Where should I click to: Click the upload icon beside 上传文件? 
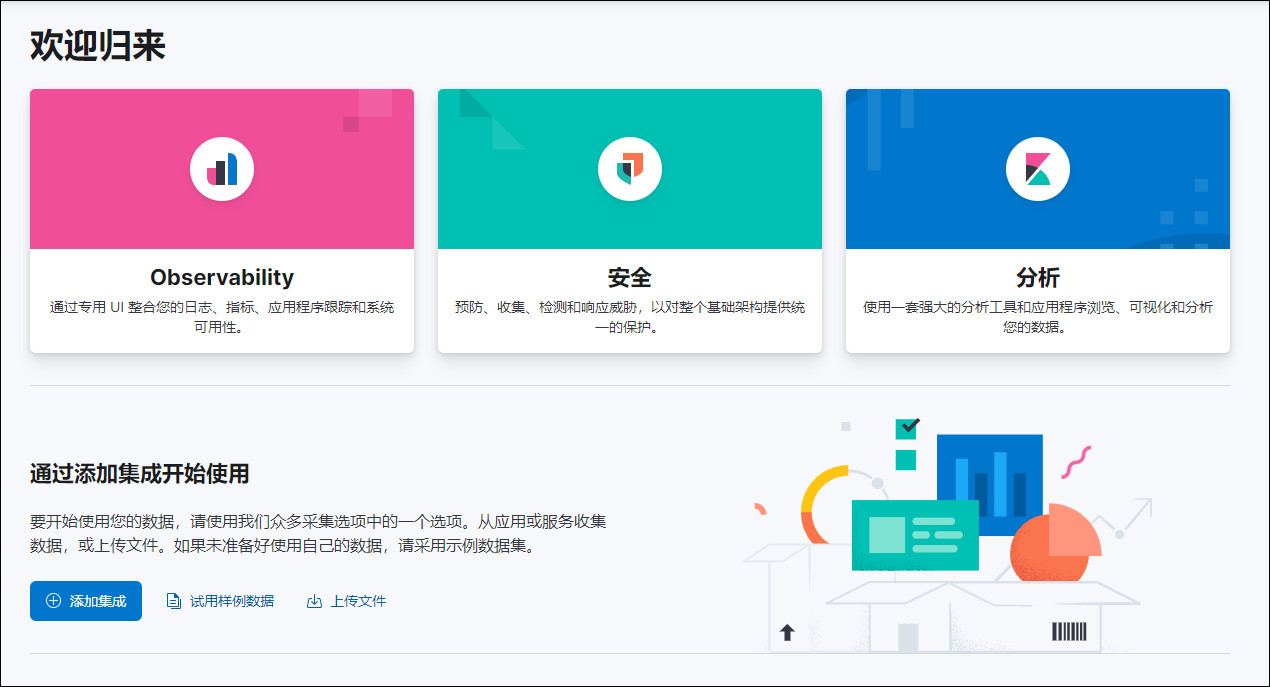(x=314, y=601)
